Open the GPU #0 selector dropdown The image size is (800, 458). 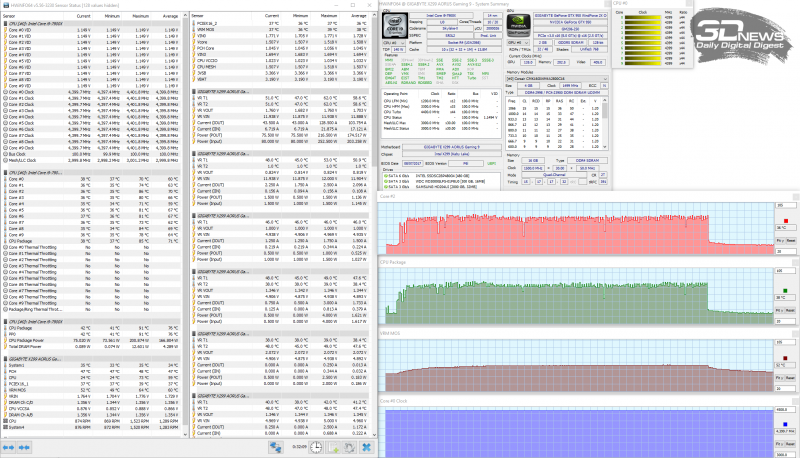click(x=518, y=43)
